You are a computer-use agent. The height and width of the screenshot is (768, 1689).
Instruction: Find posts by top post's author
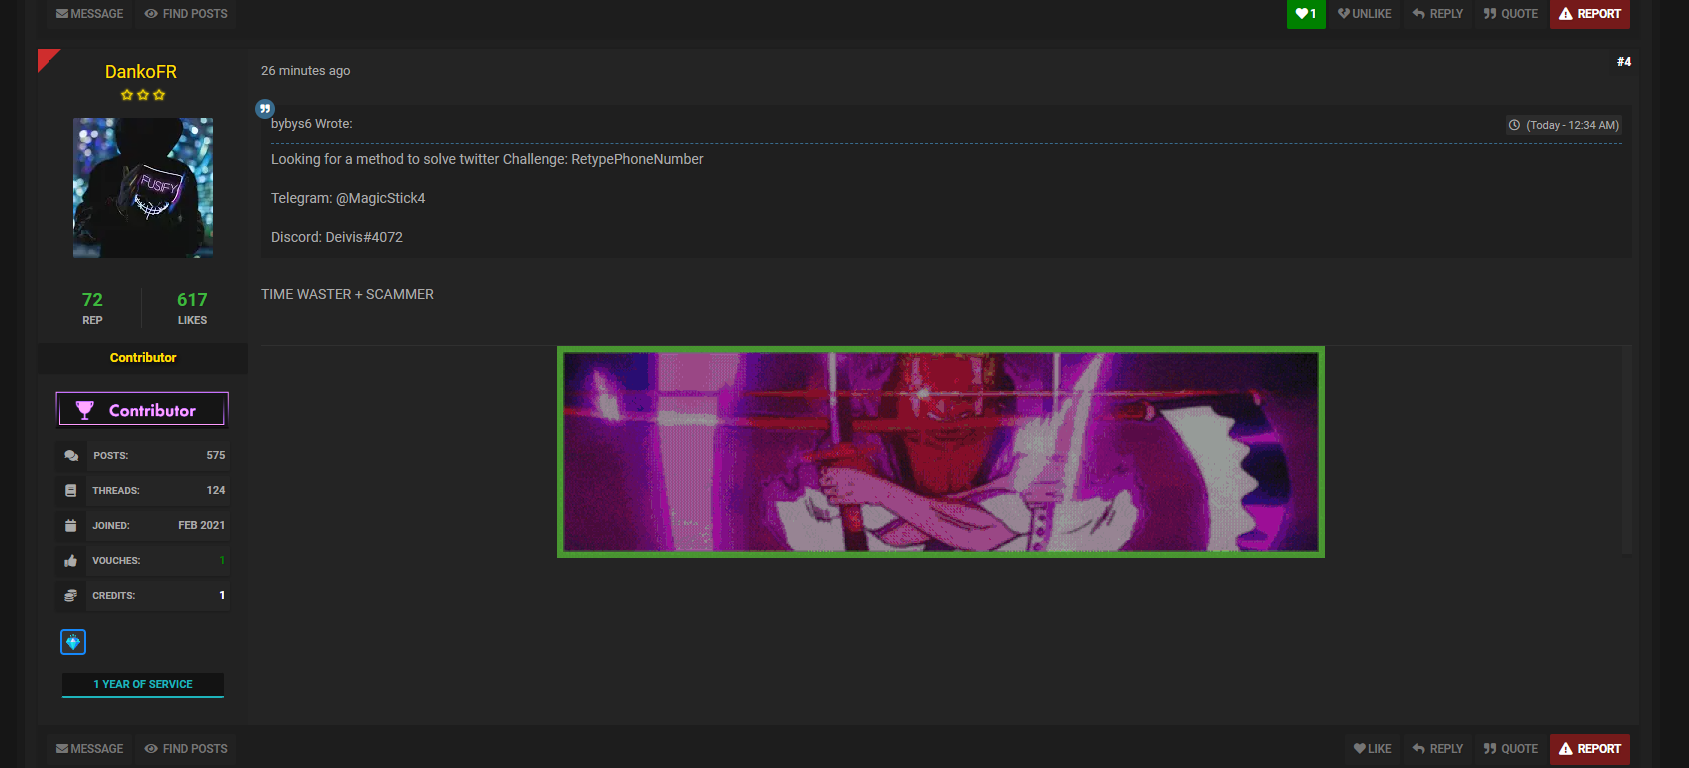186,14
